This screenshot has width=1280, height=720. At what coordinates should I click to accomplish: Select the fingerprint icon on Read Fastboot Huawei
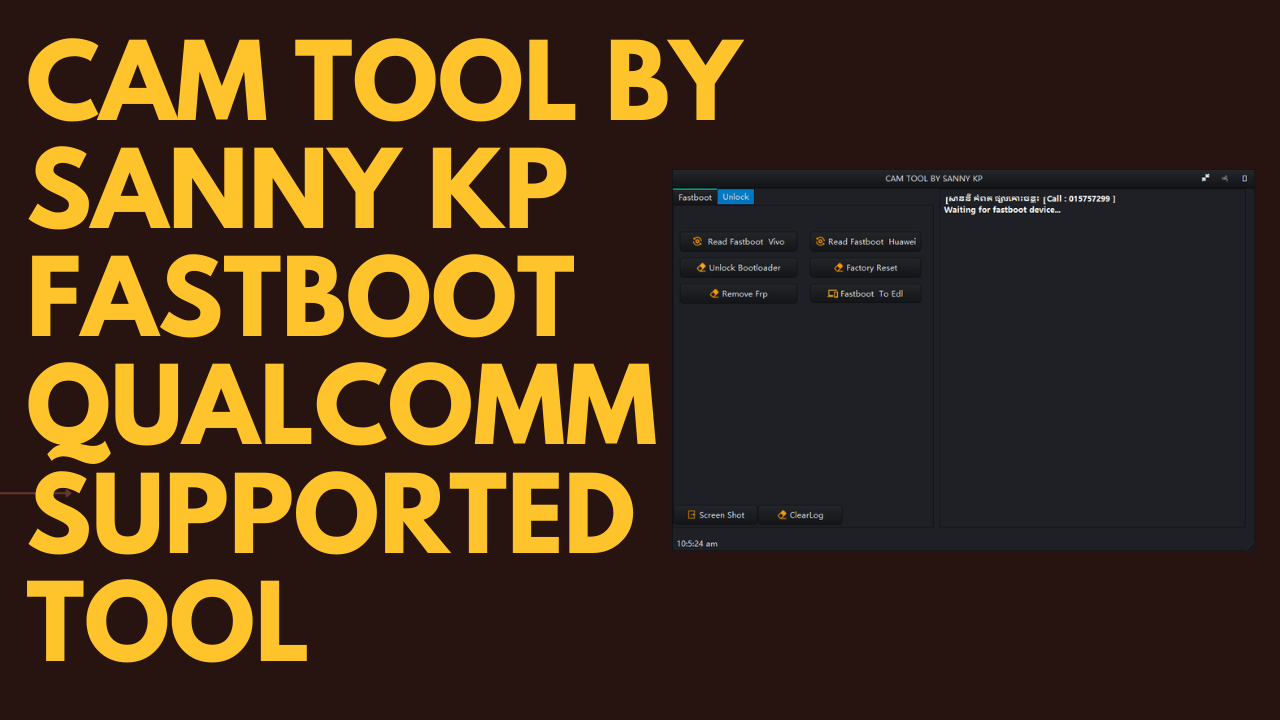point(820,242)
